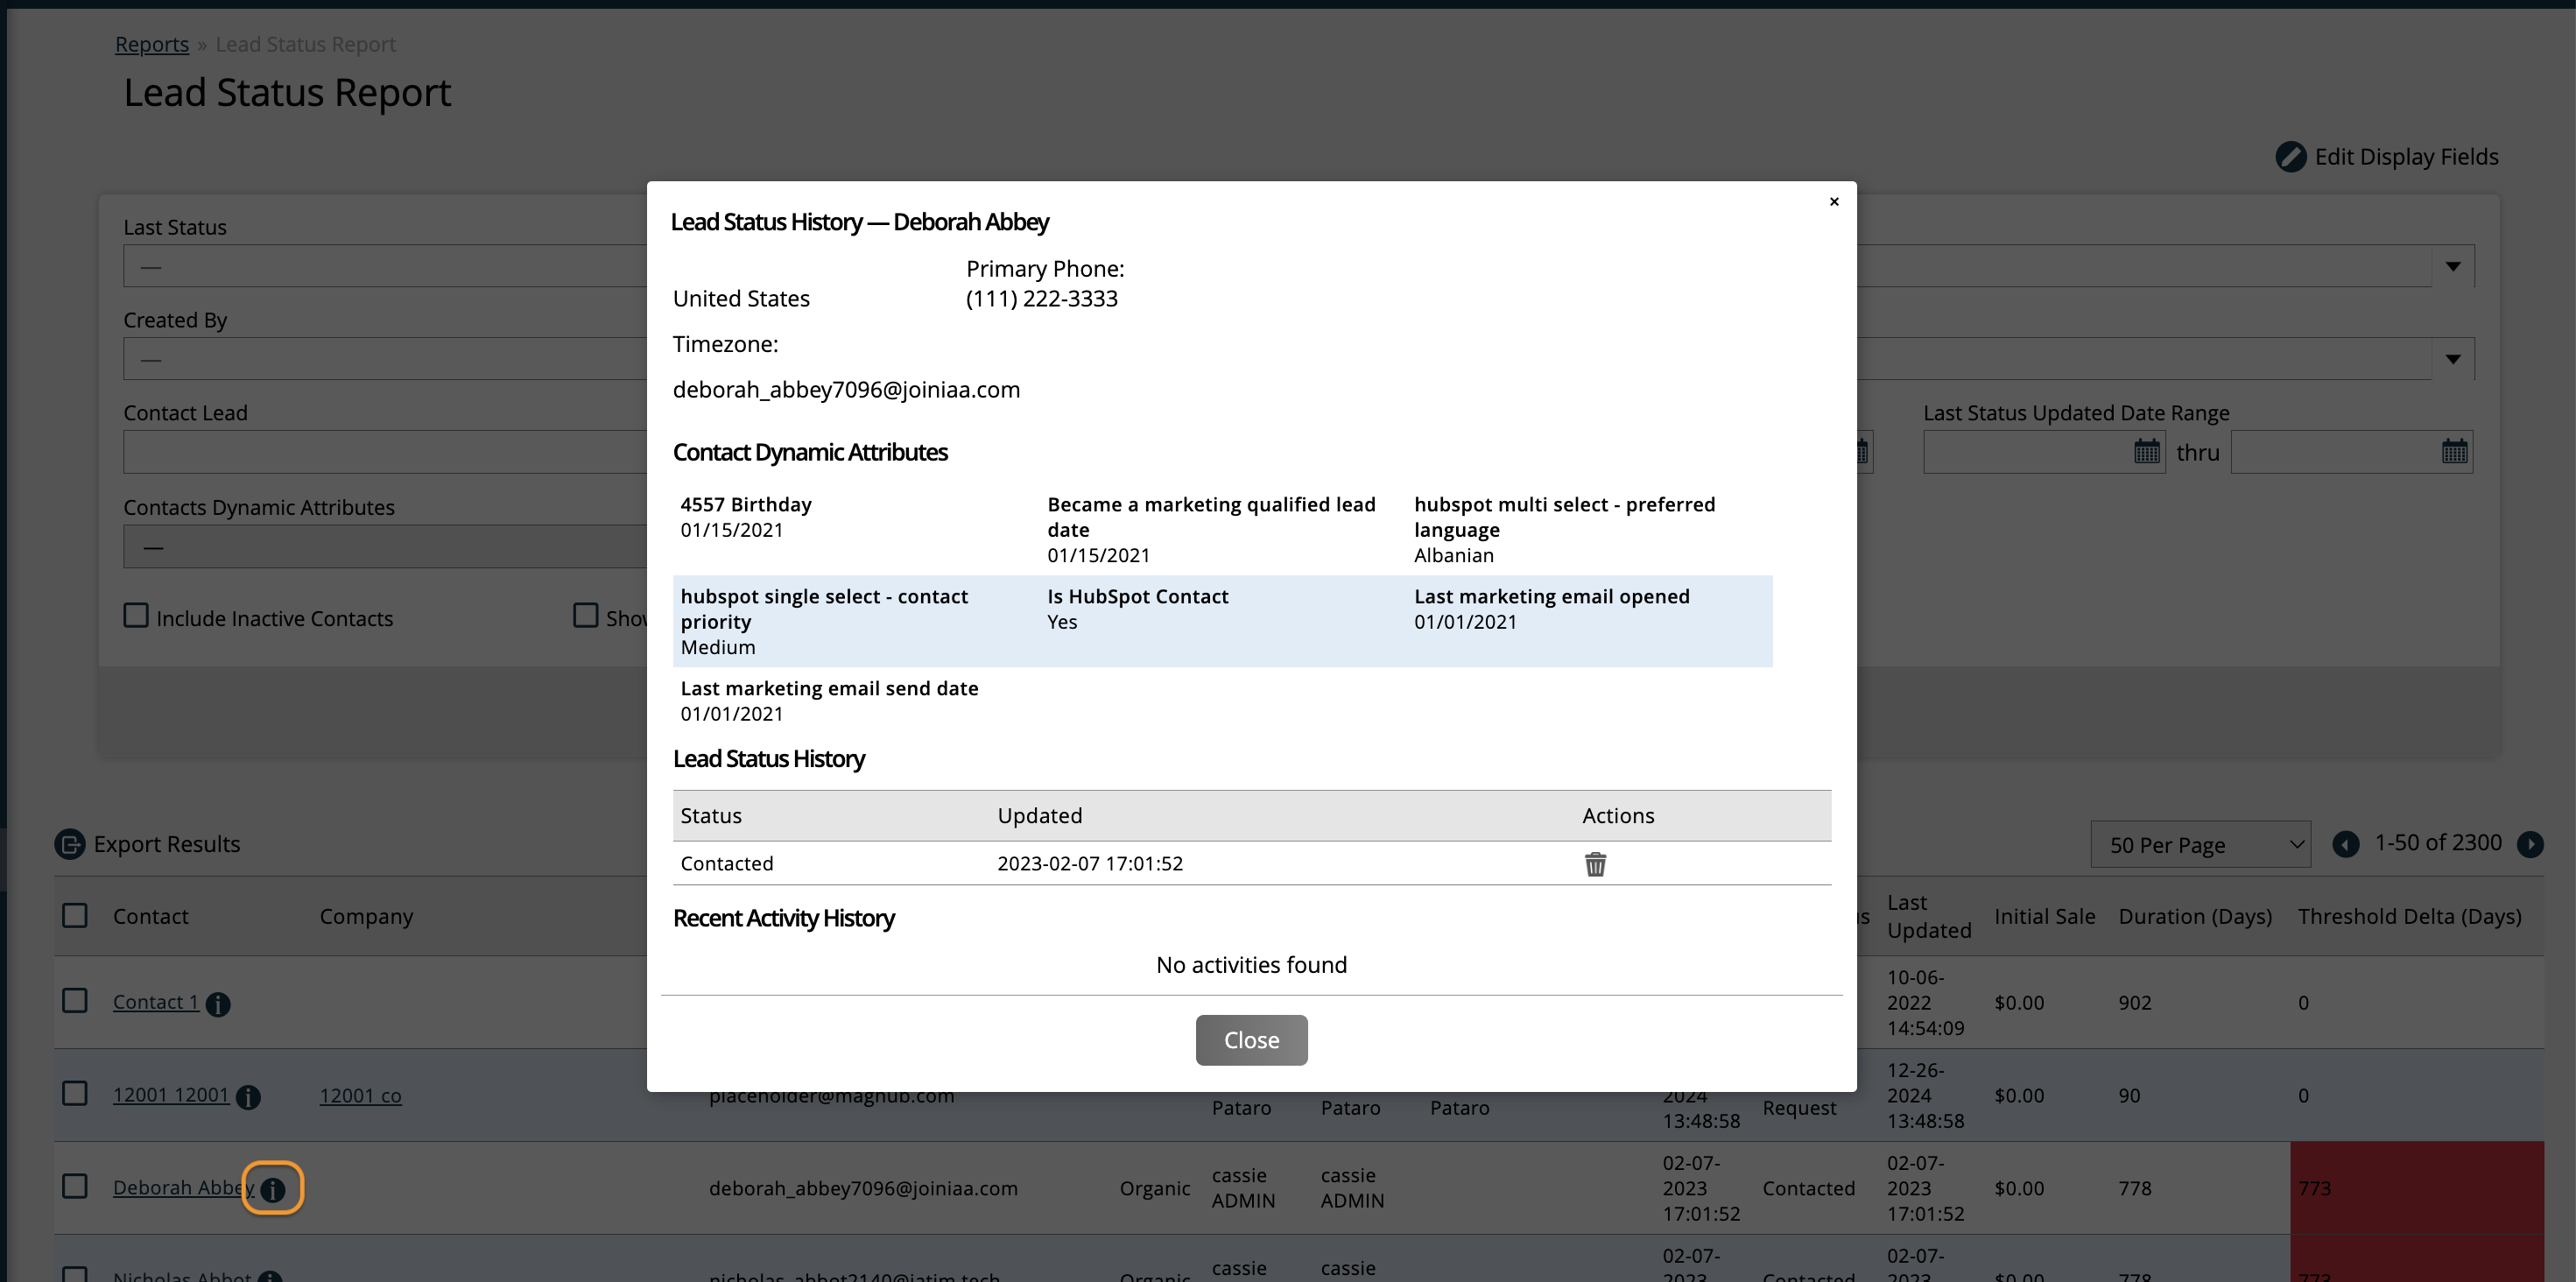This screenshot has width=2576, height=1282.
Task: Click the info icon next to Deborah Abbey
Action: tap(272, 1189)
